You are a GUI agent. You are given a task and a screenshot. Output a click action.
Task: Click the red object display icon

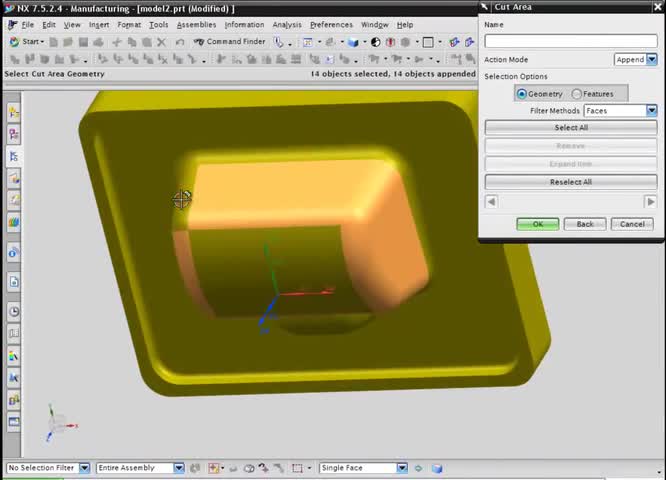pyautogui.click(x=390, y=42)
